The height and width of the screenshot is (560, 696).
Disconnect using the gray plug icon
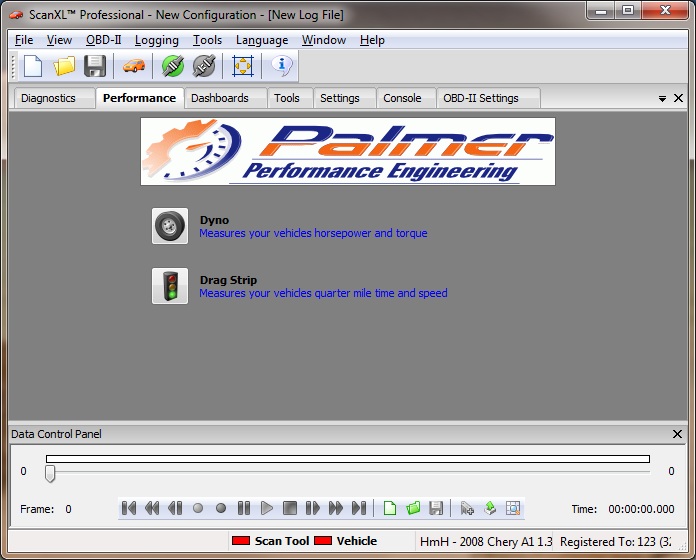204,67
